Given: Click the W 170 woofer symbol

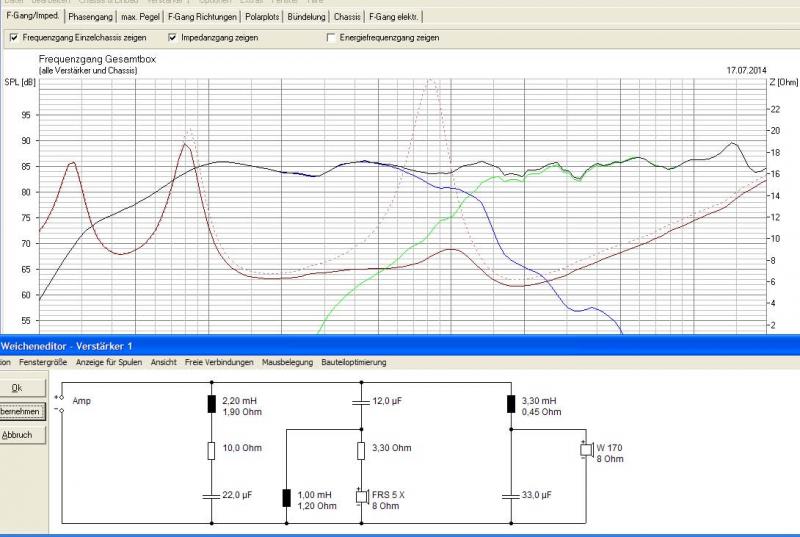Looking at the screenshot, I should 586,451.
